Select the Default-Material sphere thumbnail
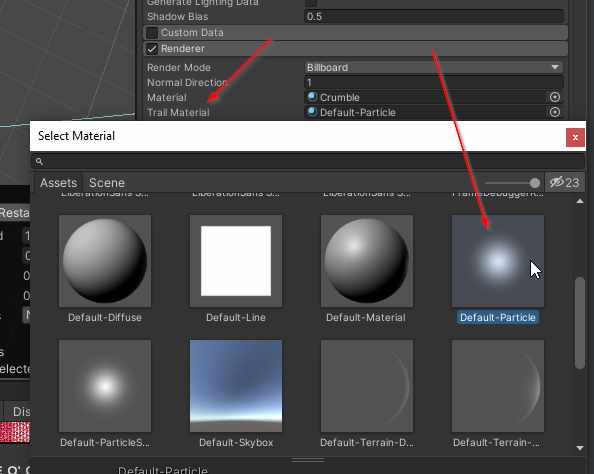 pyautogui.click(x=367, y=261)
